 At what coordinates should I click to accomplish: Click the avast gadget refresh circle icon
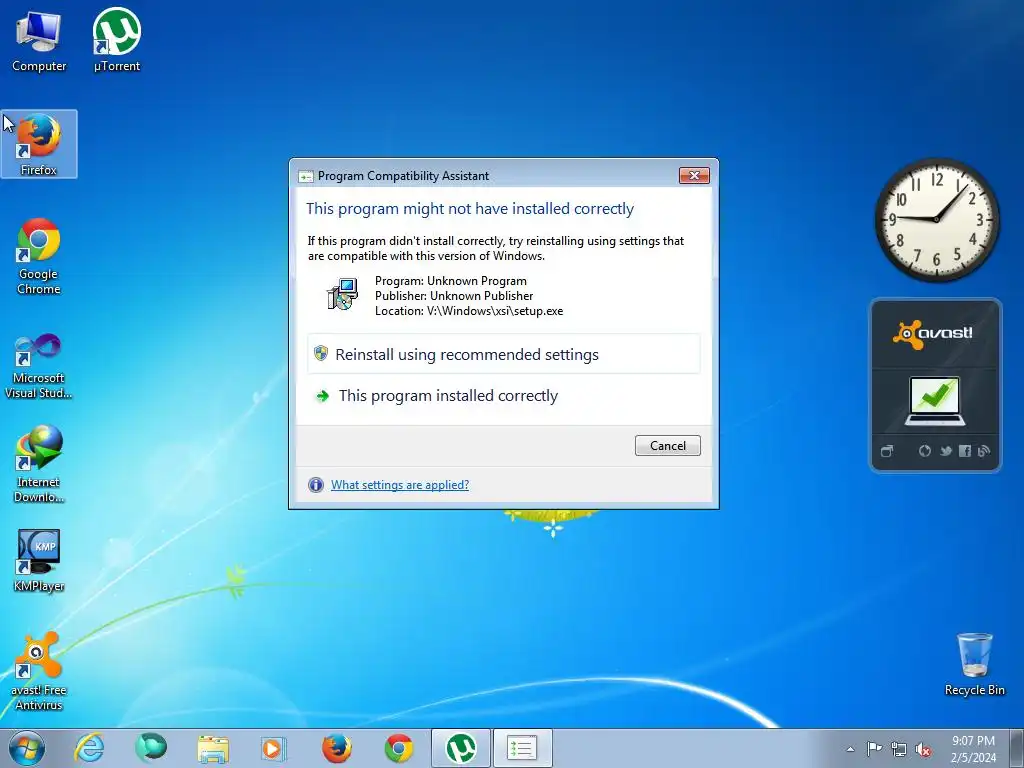pos(925,451)
